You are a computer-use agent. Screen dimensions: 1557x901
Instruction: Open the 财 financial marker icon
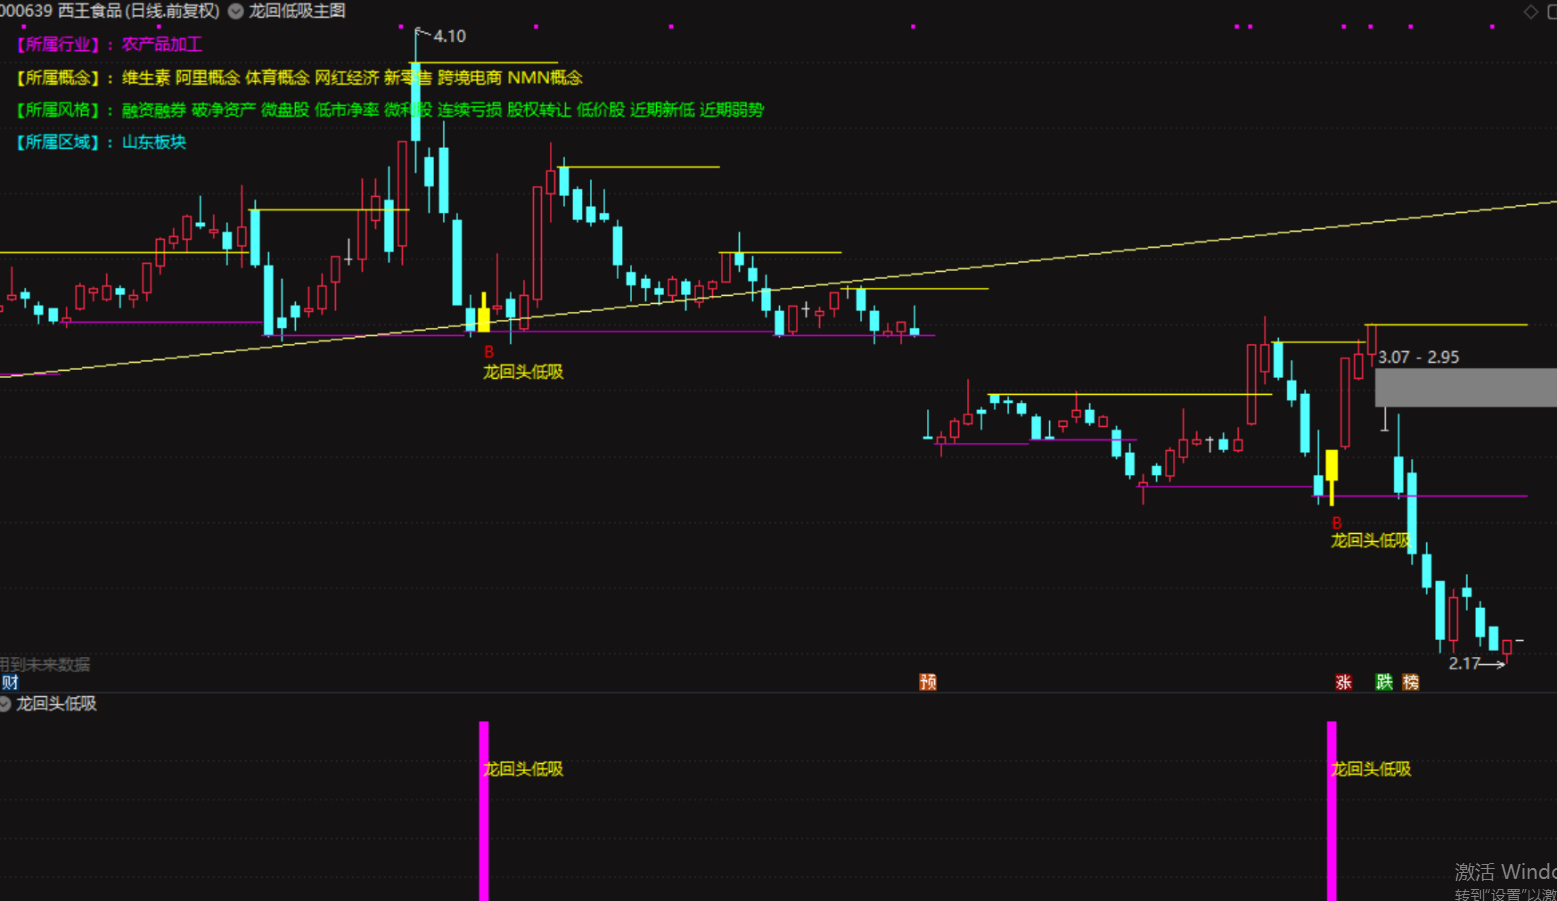click(x=9, y=682)
